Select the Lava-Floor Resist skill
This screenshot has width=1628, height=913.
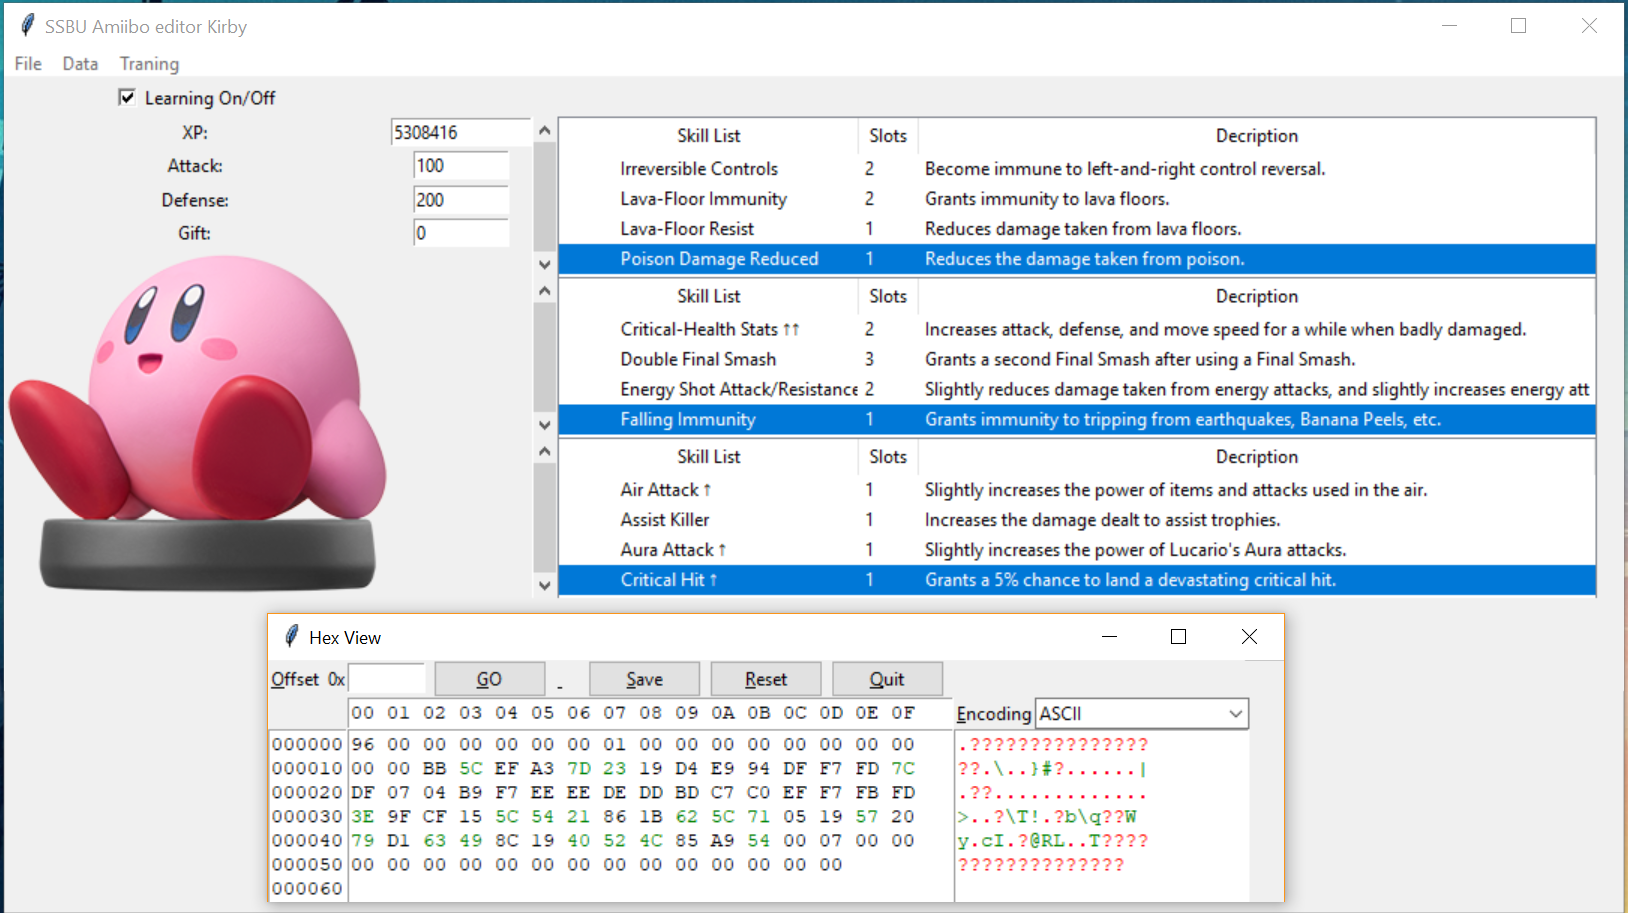pos(1077,229)
